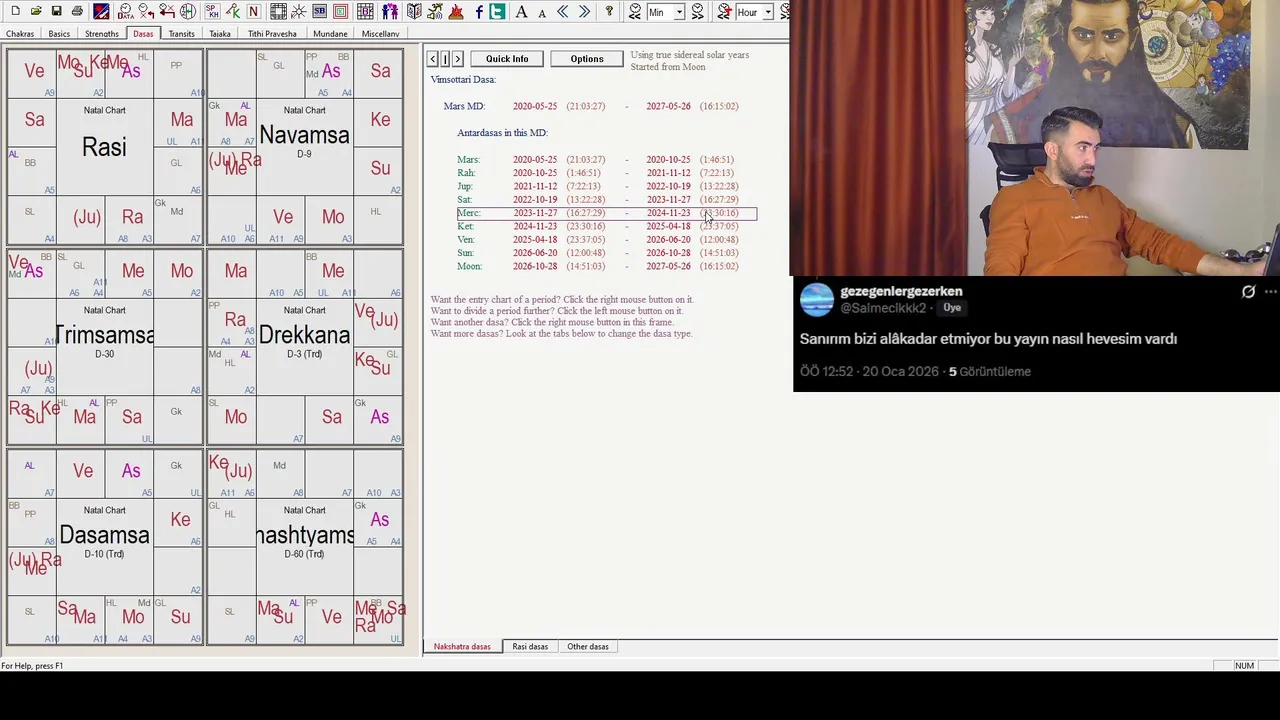Switch to the Basics tab
The image size is (1280, 720).
coord(59,34)
